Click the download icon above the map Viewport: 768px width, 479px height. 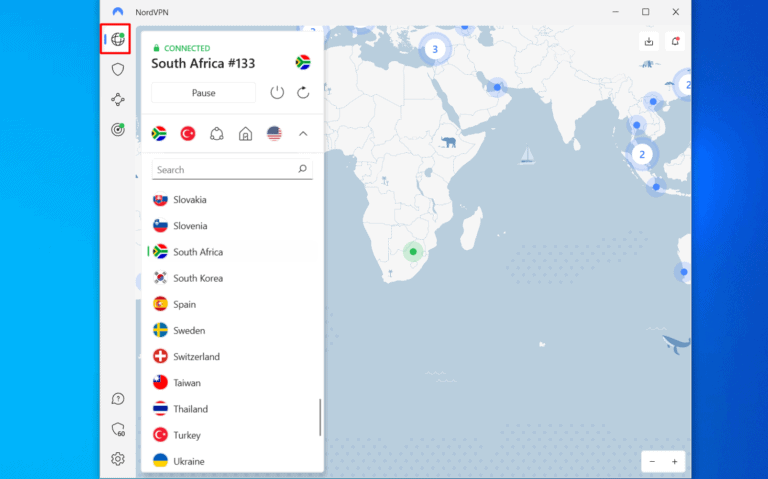pos(649,42)
